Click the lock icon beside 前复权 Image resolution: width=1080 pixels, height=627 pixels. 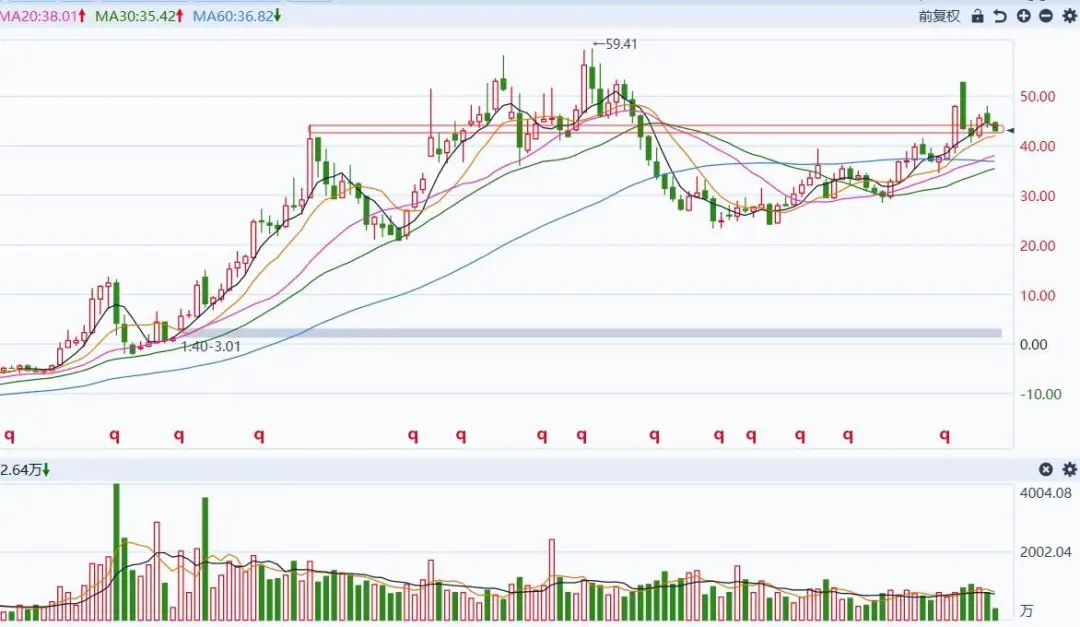977,16
